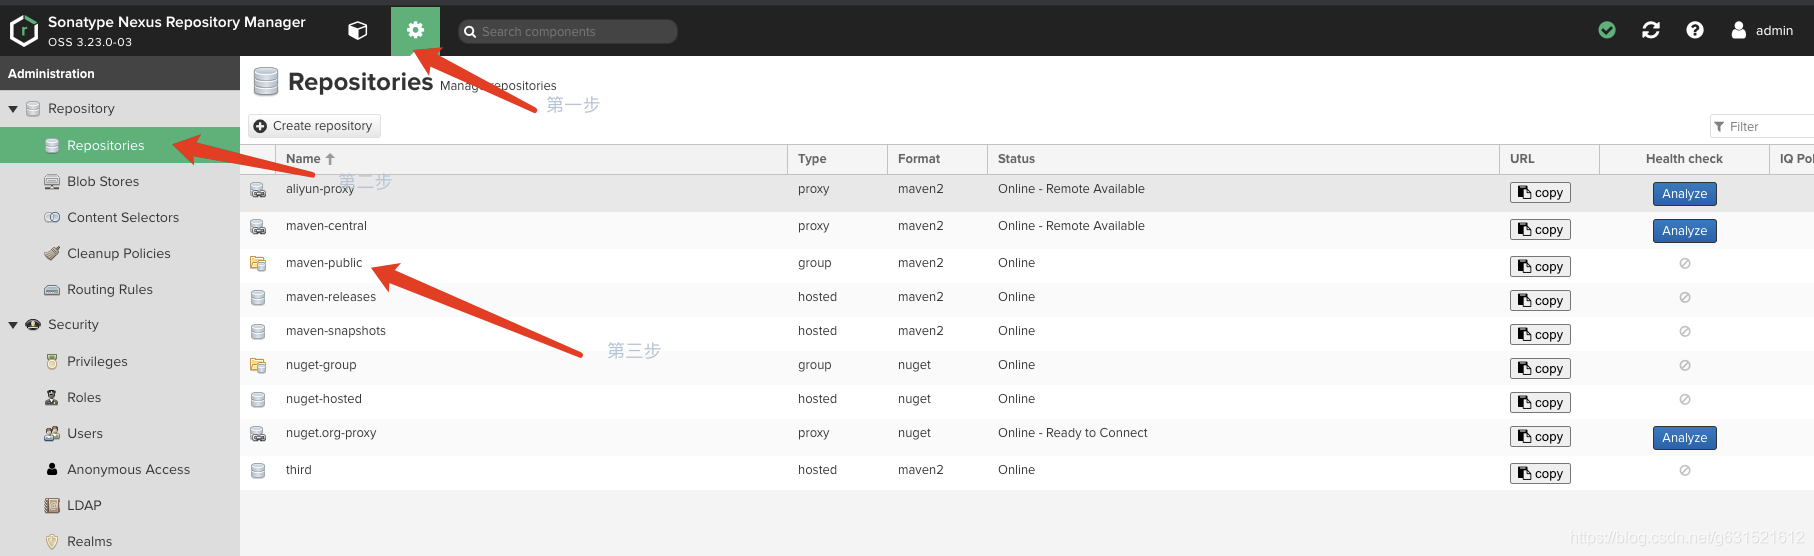Open the admin user account
This screenshot has height=556, width=1814.
[x=1763, y=30]
